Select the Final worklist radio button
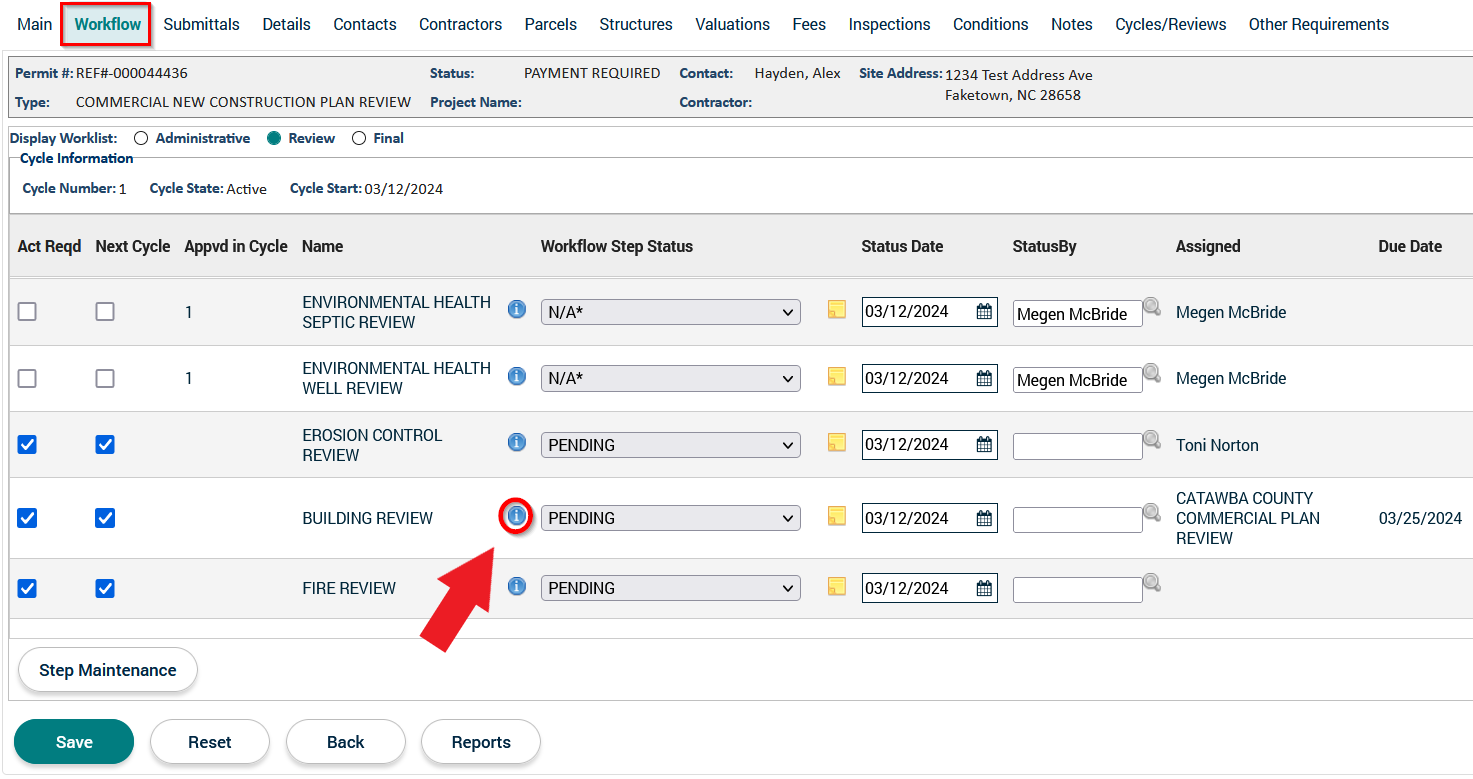This screenshot has width=1473, height=779. click(359, 139)
